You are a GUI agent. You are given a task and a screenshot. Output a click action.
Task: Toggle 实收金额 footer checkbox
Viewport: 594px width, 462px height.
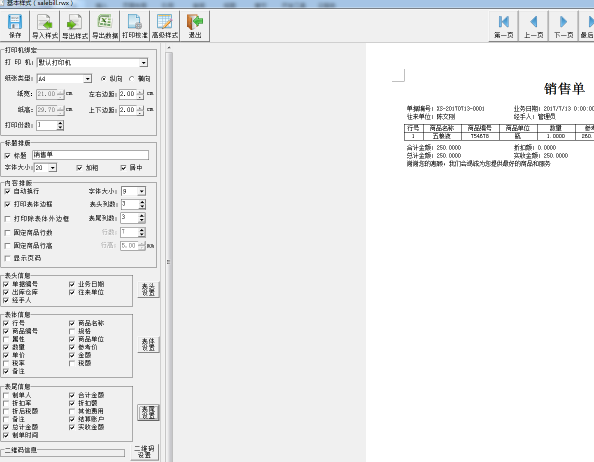pyautogui.click(x=72, y=427)
